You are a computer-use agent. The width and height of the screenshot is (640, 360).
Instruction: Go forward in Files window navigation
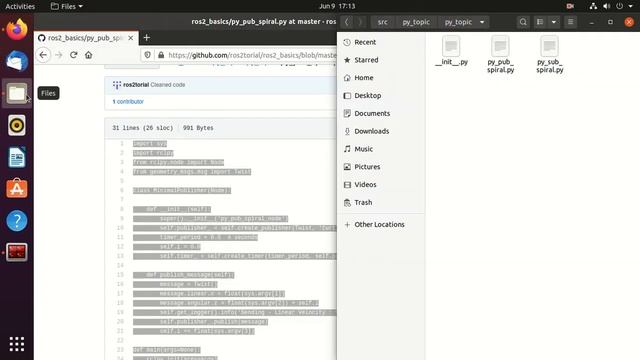(x=360, y=22)
